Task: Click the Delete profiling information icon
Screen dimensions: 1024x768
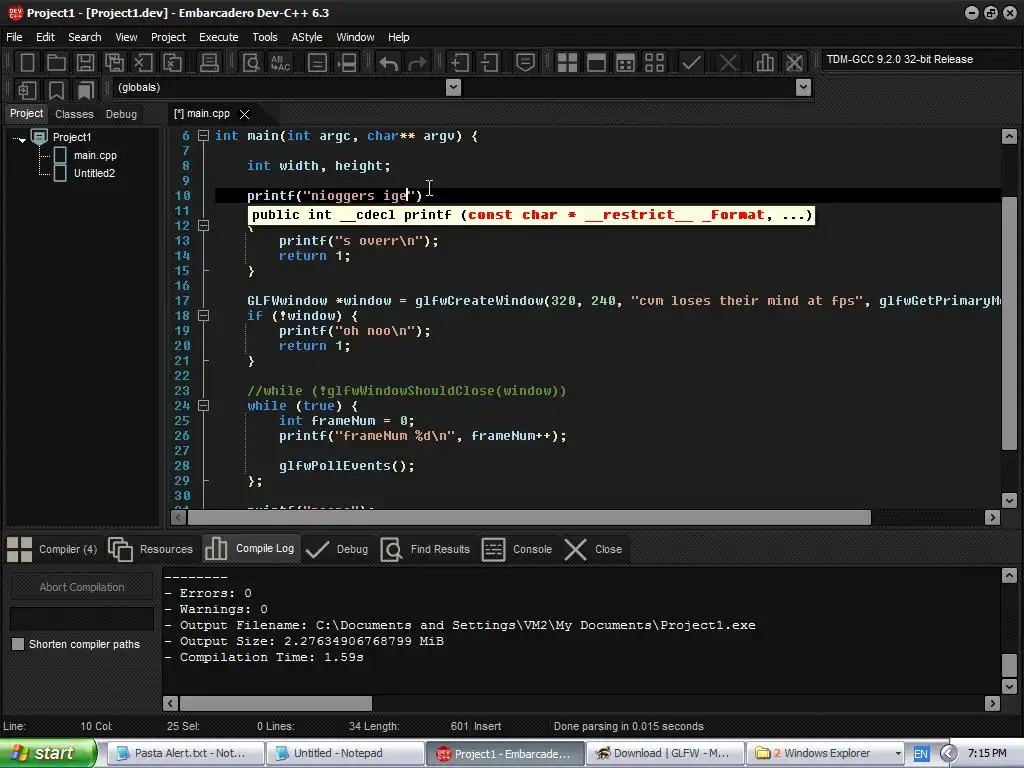Action: [794, 63]
